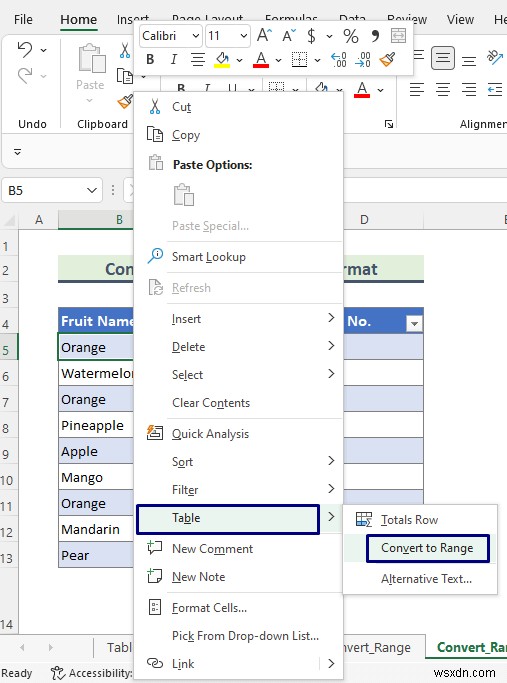Click Cut scissors icon in context menu
Viewport: 507px width, 683px height.
click(155, 106)
